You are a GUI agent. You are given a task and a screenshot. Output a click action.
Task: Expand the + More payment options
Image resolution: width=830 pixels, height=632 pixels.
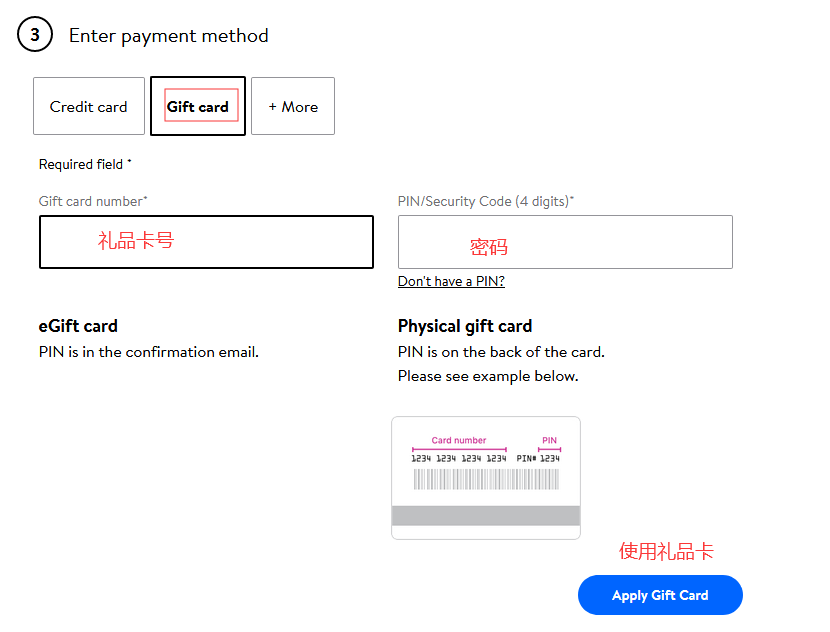click(x=293, y=106)
